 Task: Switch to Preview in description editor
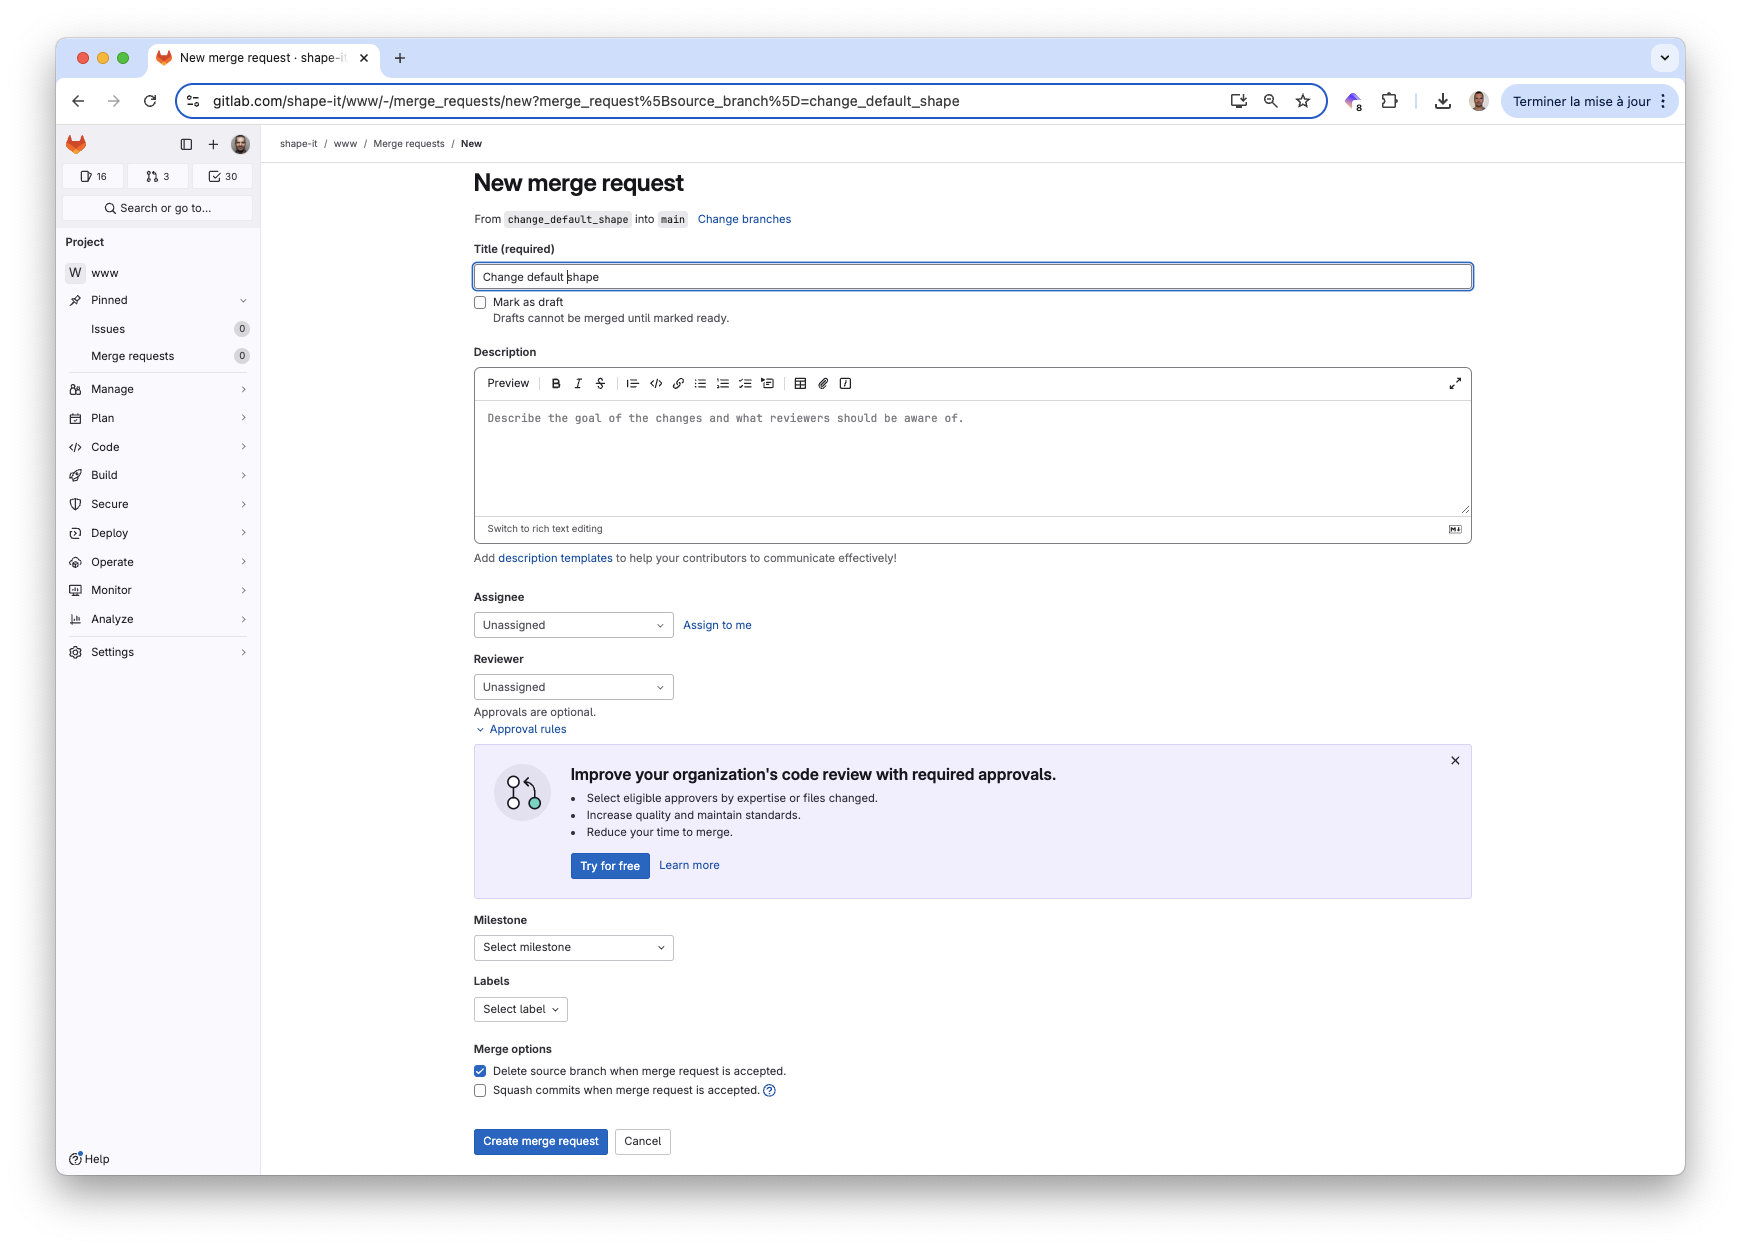pos(508,384)
